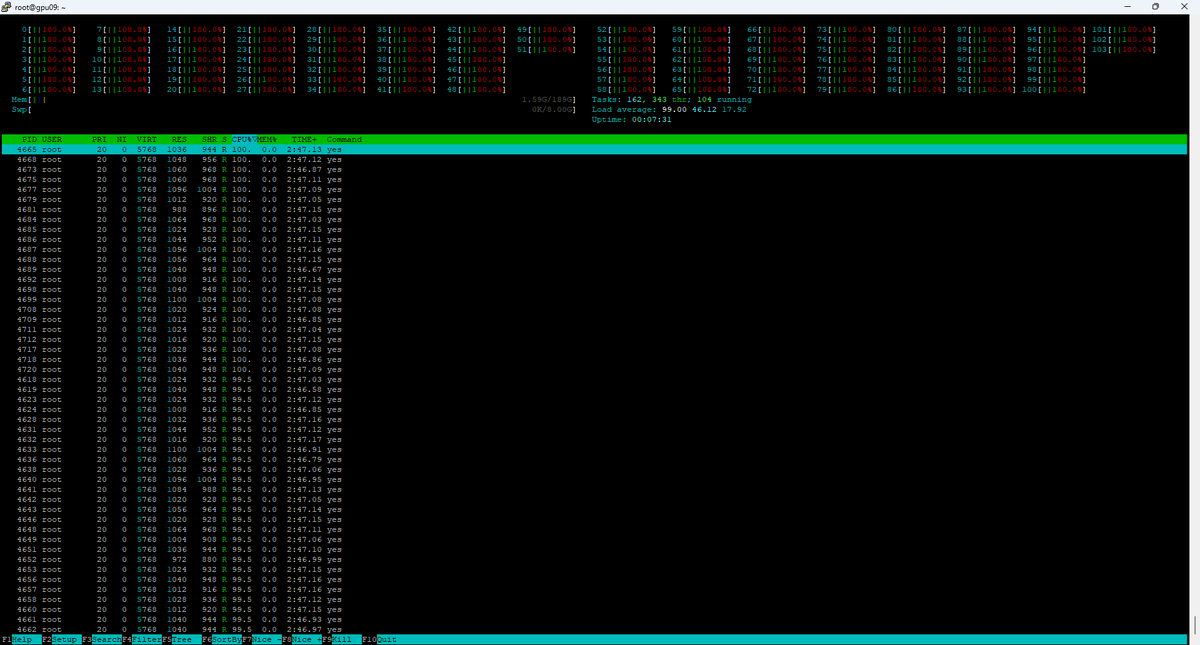Sort by the PID column header
The height and width of the screenshot is (645, 1200).
click(29, 139)
